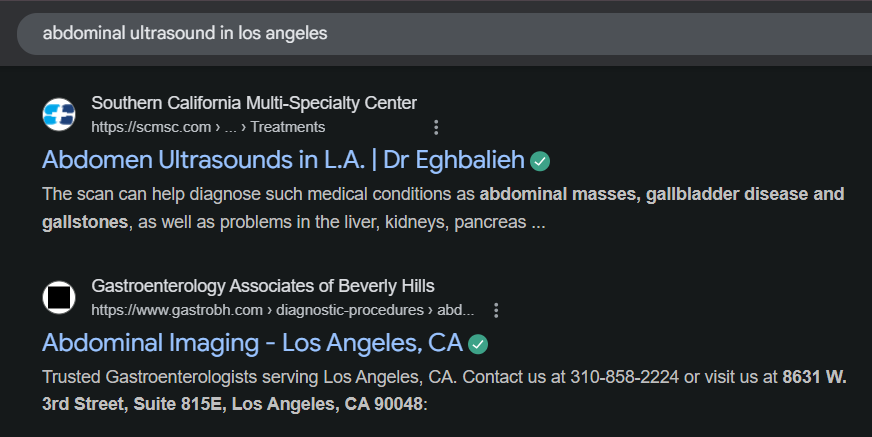The image size is (872, 437).
Task: Click the Southern California Multi-Specialty Center site name
Action: 254,103
